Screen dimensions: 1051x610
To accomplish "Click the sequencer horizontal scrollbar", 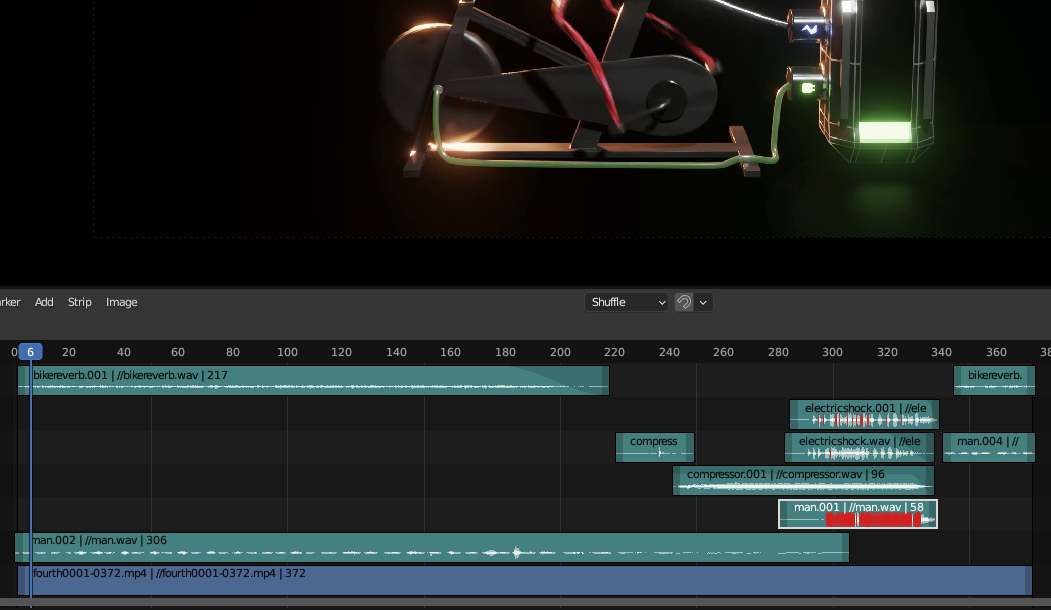I will click(x=526, y=603).
